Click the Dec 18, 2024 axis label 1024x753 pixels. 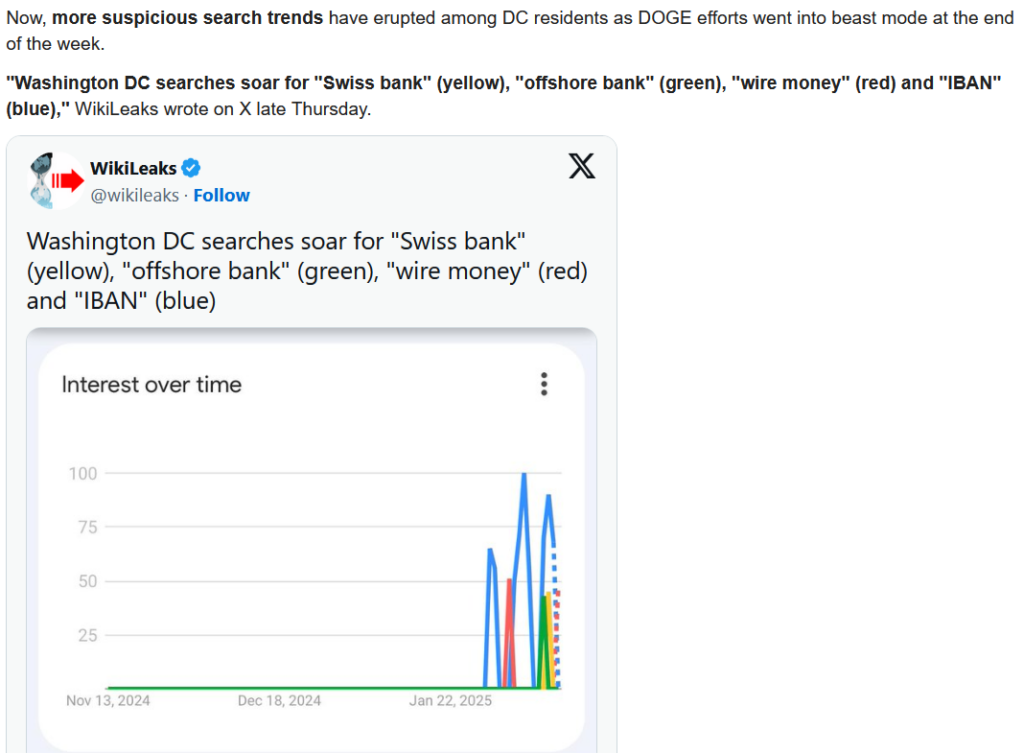[x=279, y=701]
